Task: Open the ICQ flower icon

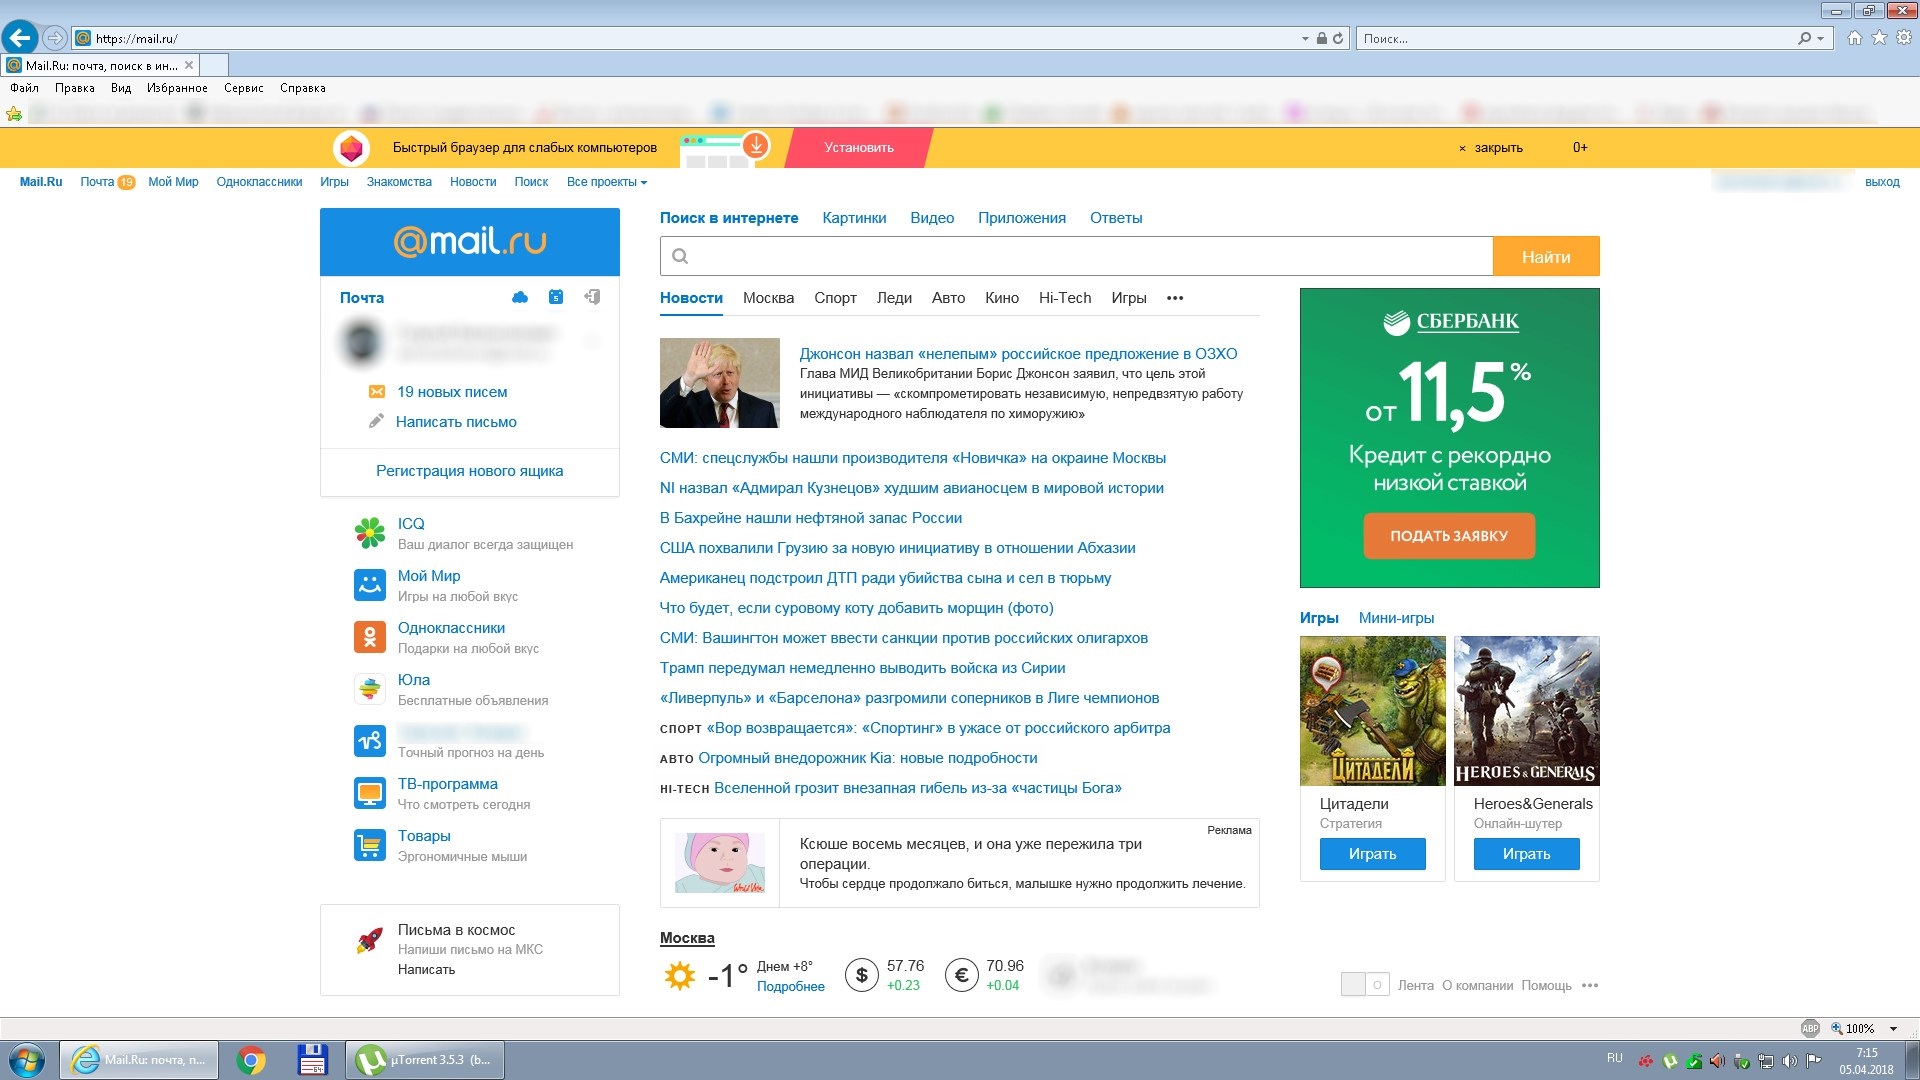Action: coord(370,533)
